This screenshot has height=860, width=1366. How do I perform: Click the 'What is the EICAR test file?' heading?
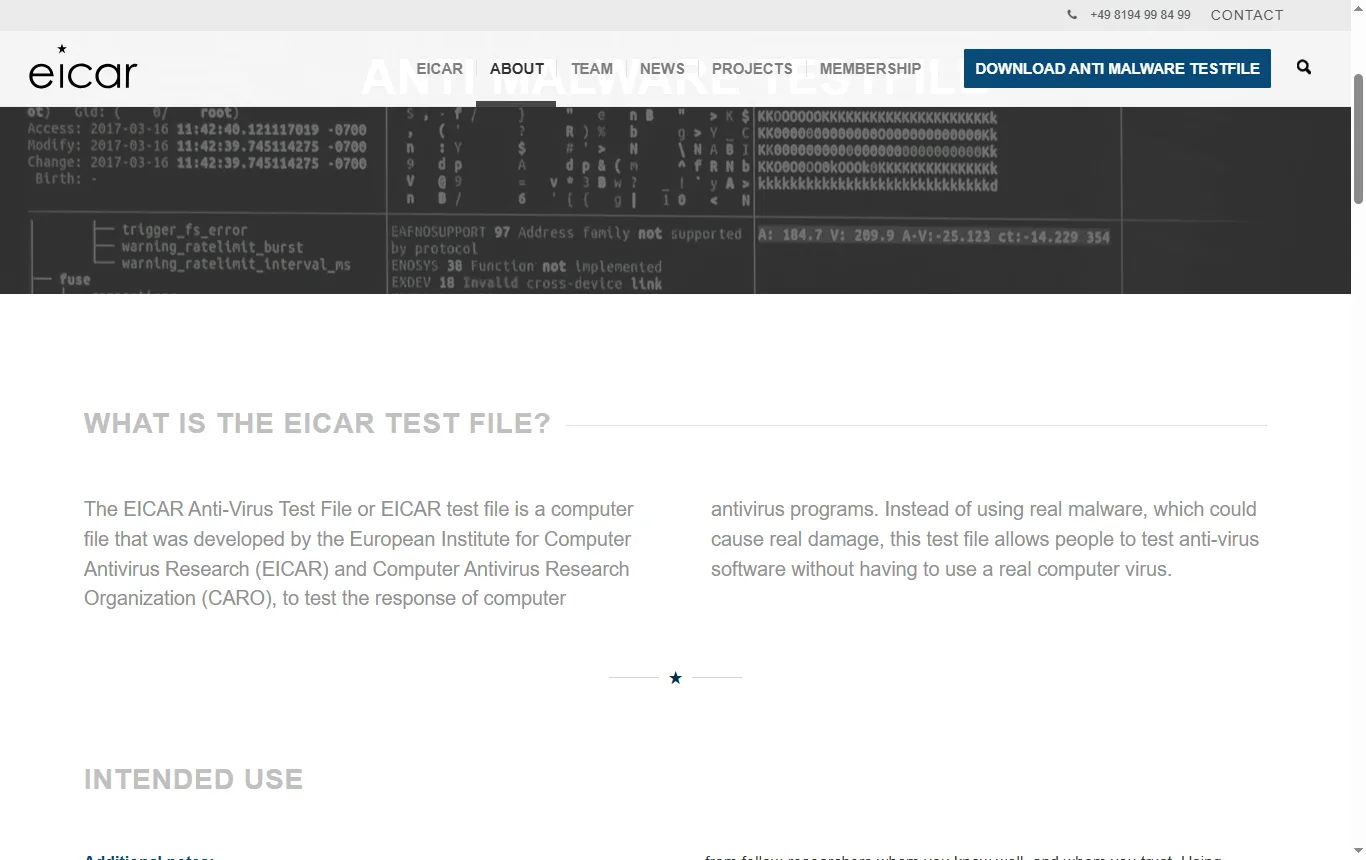317,423
